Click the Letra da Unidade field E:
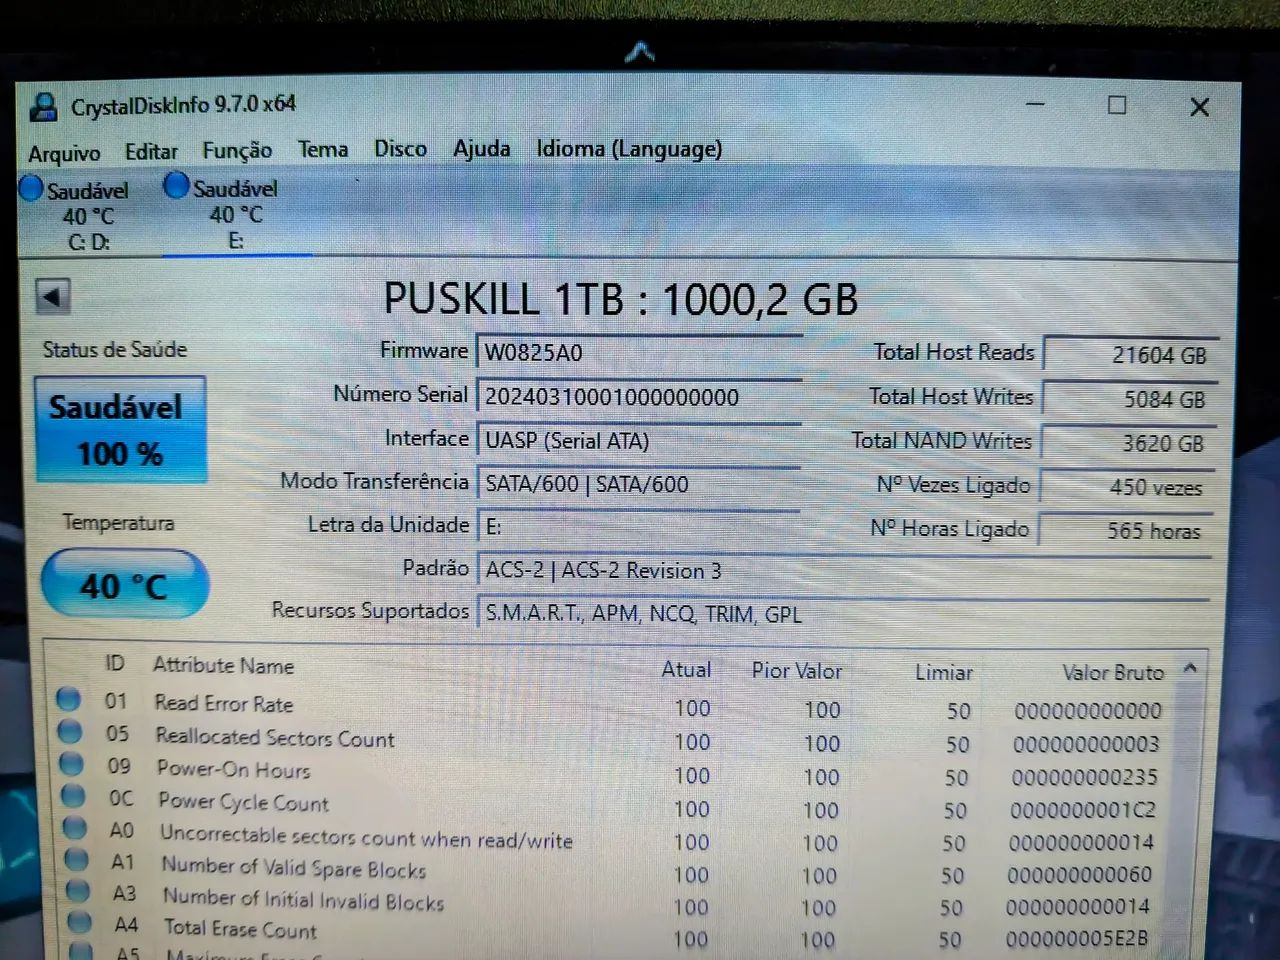Image resolution: width=1280 pixels, height=960 pixels. pos(639,527)
